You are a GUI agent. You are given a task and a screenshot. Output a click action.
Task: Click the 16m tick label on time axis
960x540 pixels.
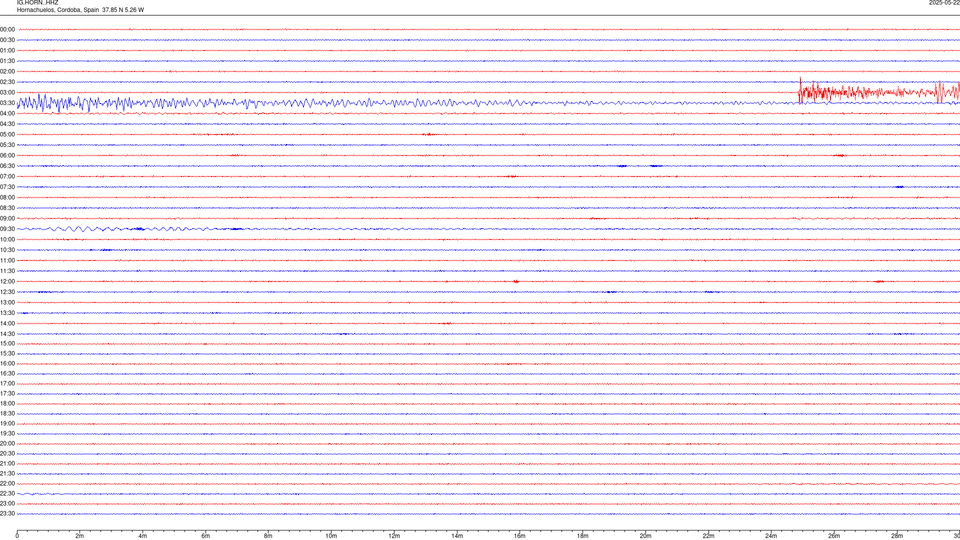(520, 536)
